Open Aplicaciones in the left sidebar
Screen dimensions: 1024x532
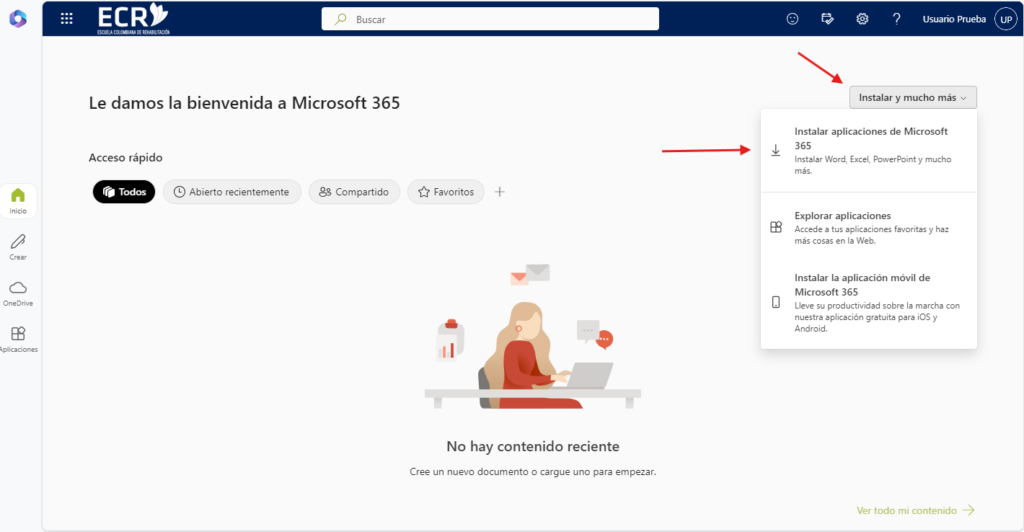(x=18, y=339)
